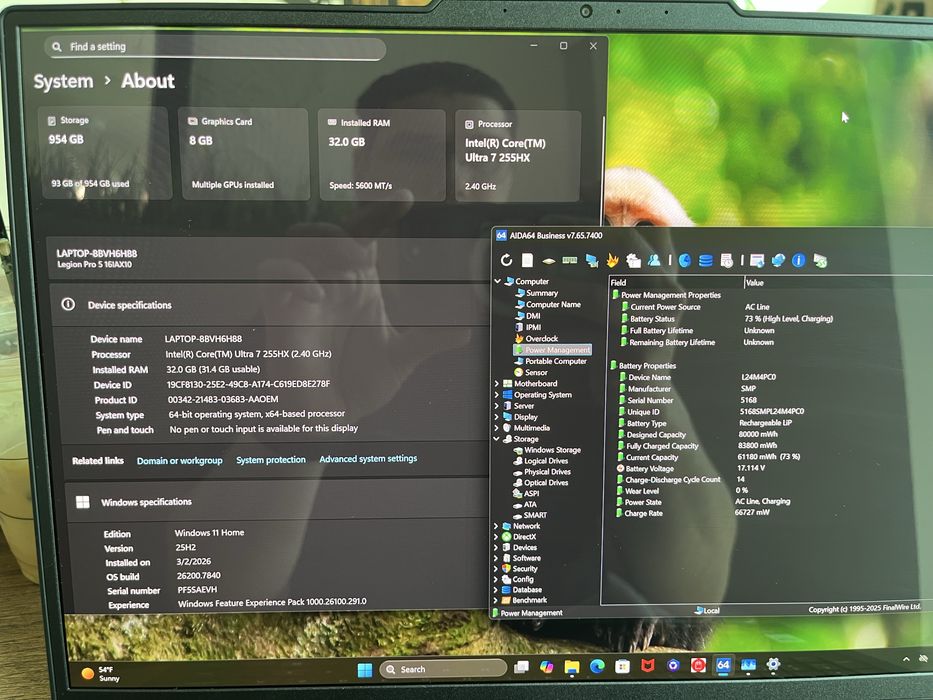Select Power Management tree item
This screenshot has height=700, width=933.
(x=553, y=350)
